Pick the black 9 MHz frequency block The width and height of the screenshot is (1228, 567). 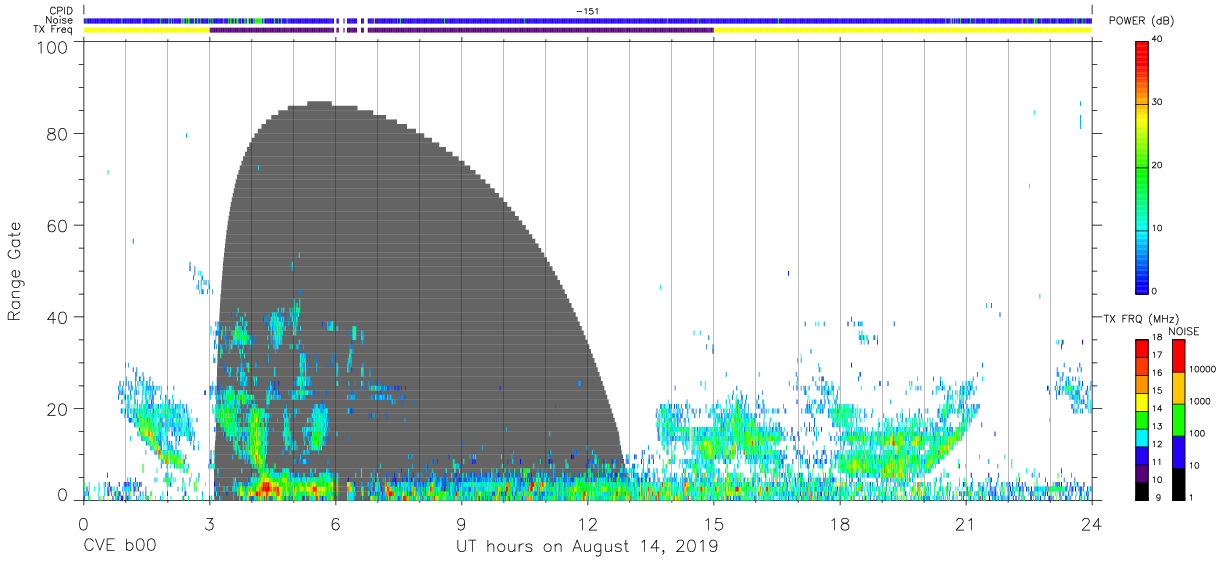[1141, 491]
